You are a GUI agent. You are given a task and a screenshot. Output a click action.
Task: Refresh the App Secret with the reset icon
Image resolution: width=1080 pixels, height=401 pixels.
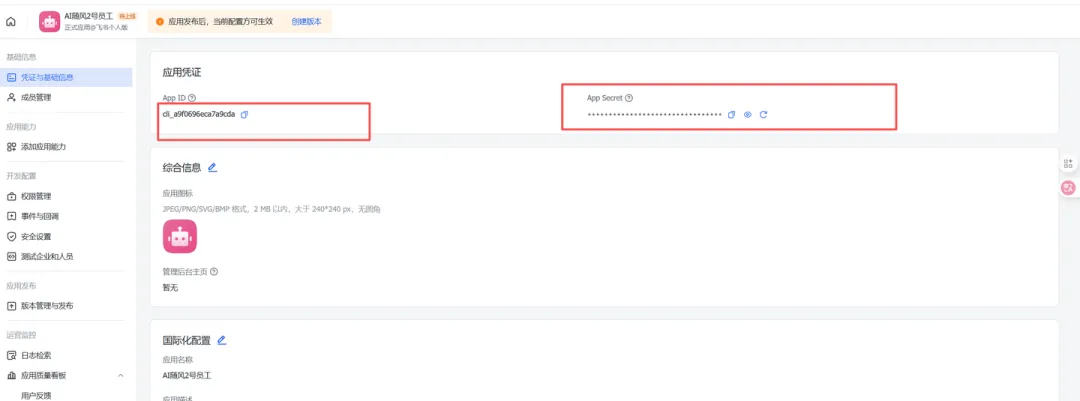point(763,115)
